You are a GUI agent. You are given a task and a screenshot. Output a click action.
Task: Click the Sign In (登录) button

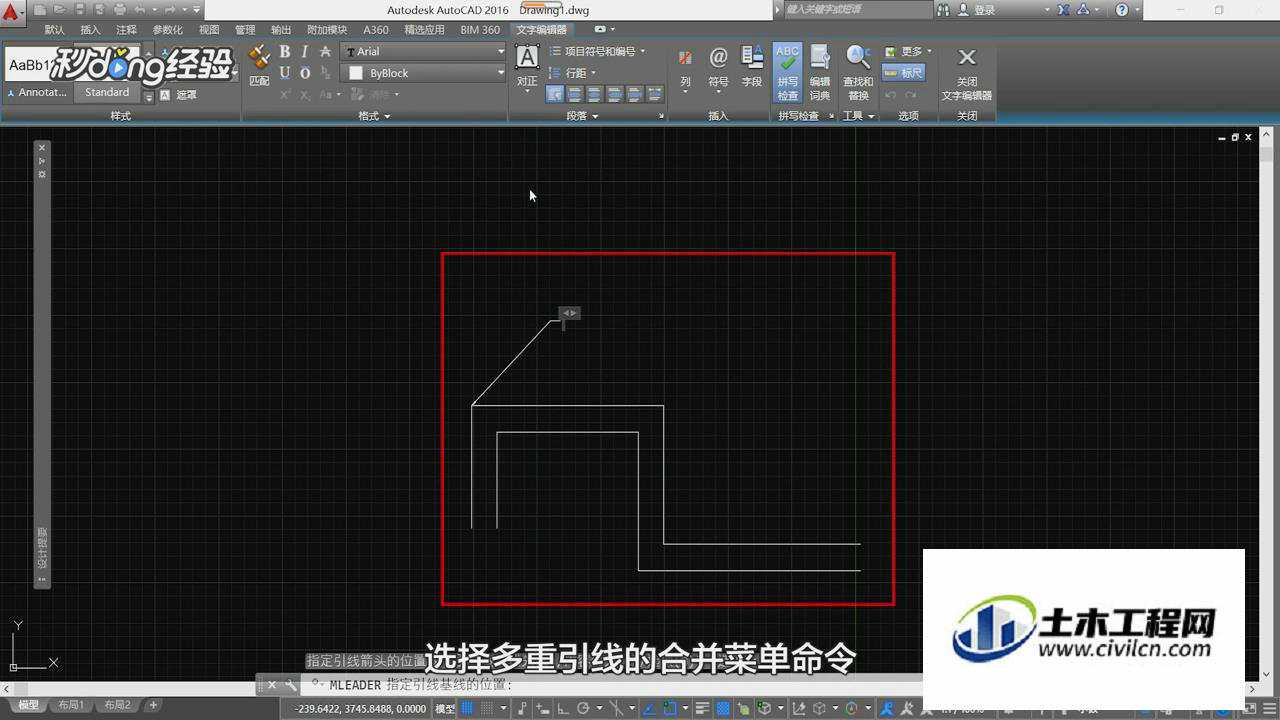tap(976, 10)
